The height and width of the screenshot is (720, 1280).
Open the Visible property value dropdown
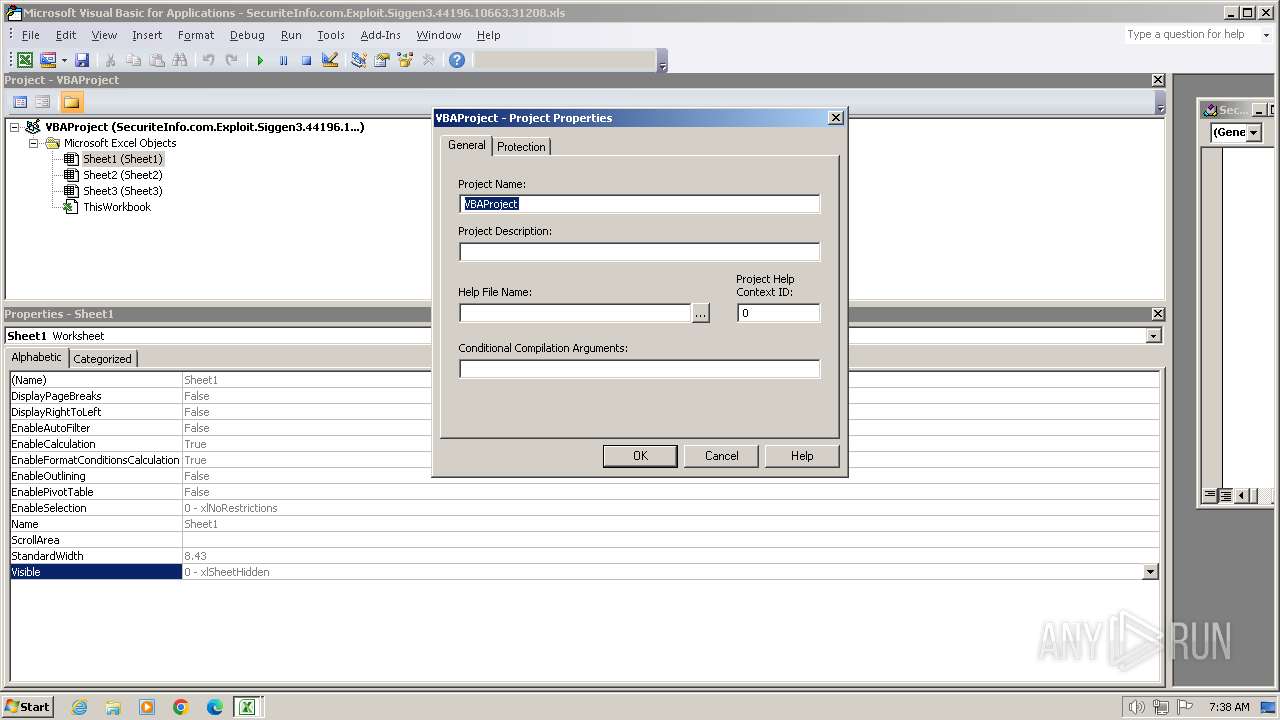tap(1150, 572)
